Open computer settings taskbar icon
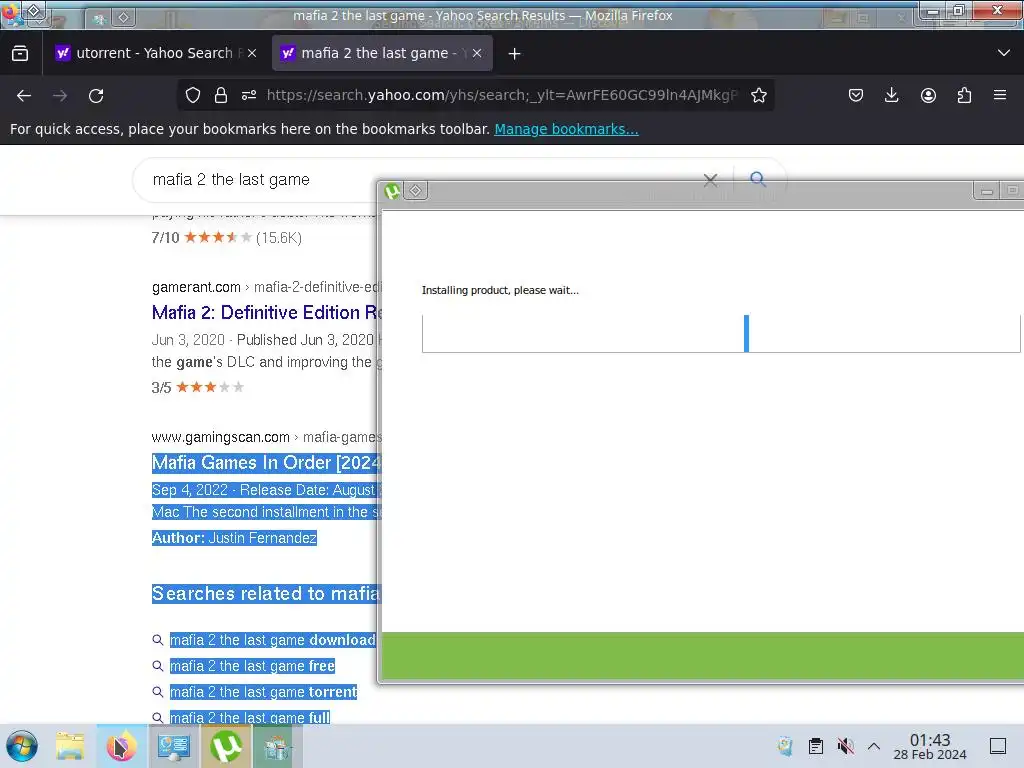Screen dimensions: 1024x768 [174, 746]
